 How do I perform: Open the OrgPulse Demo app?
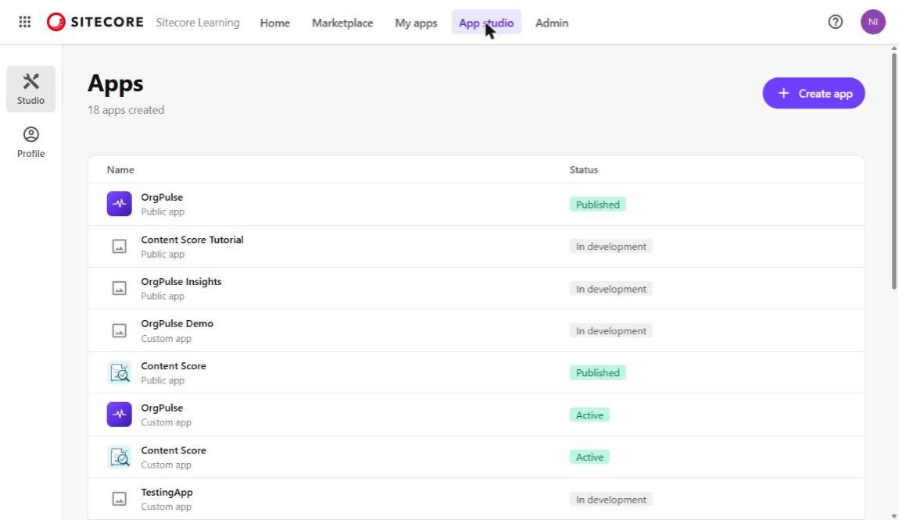tap(476, 331)
